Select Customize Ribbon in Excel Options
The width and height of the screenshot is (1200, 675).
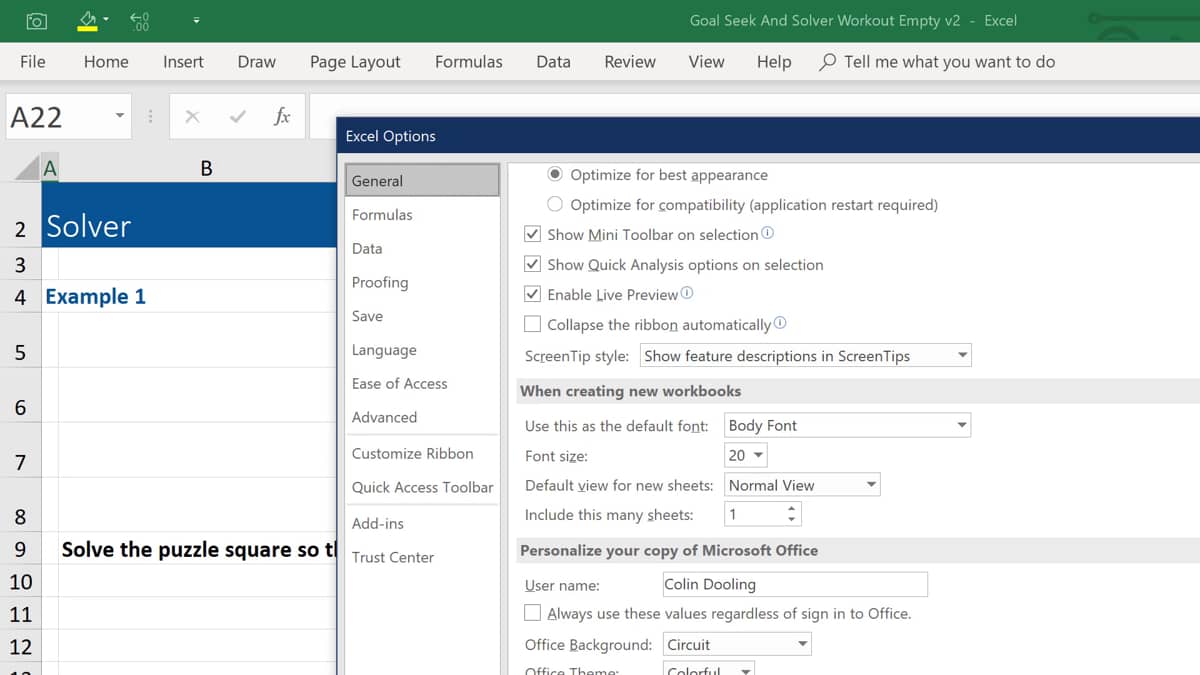(x=422, y=454)
